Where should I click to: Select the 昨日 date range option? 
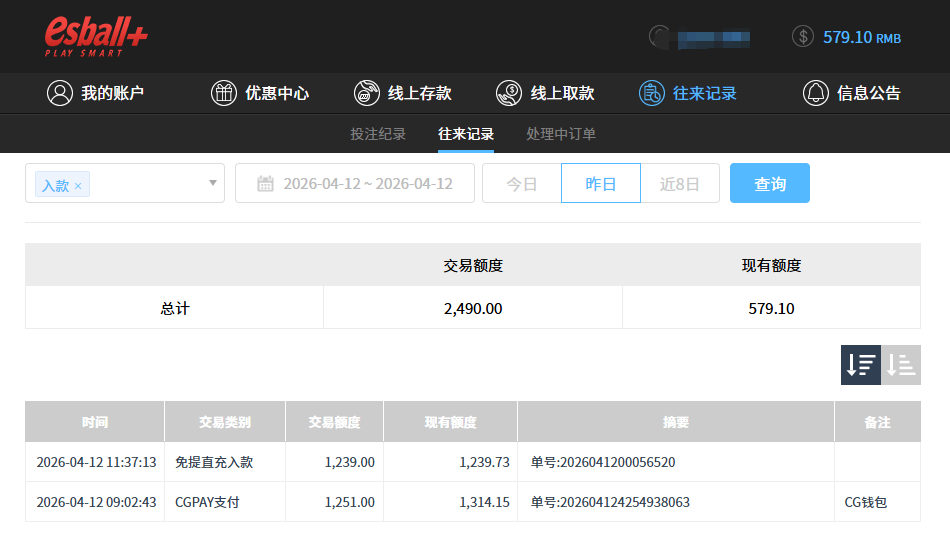click(x=600, y=184)
